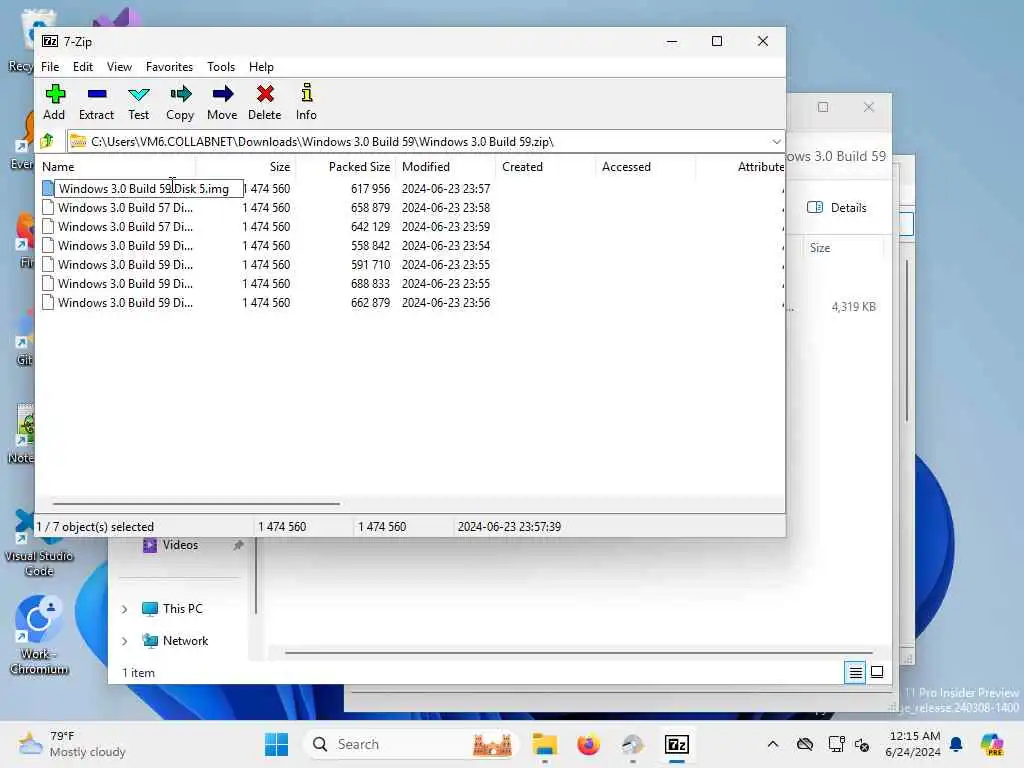Screen dimensions: 1024x768
Task: Open the clock showing 12:15 AM
Action: click(x=914, y=744)
